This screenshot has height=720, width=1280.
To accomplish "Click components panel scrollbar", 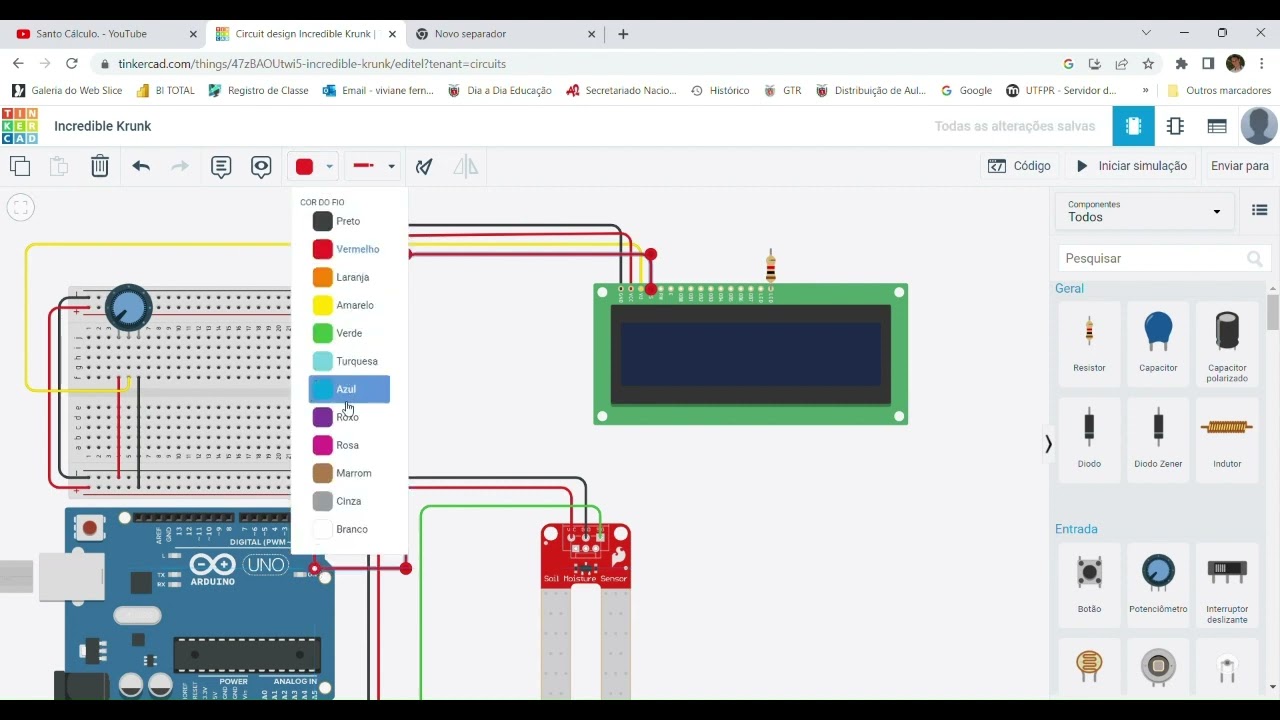I will click(x=1272, y=312).
